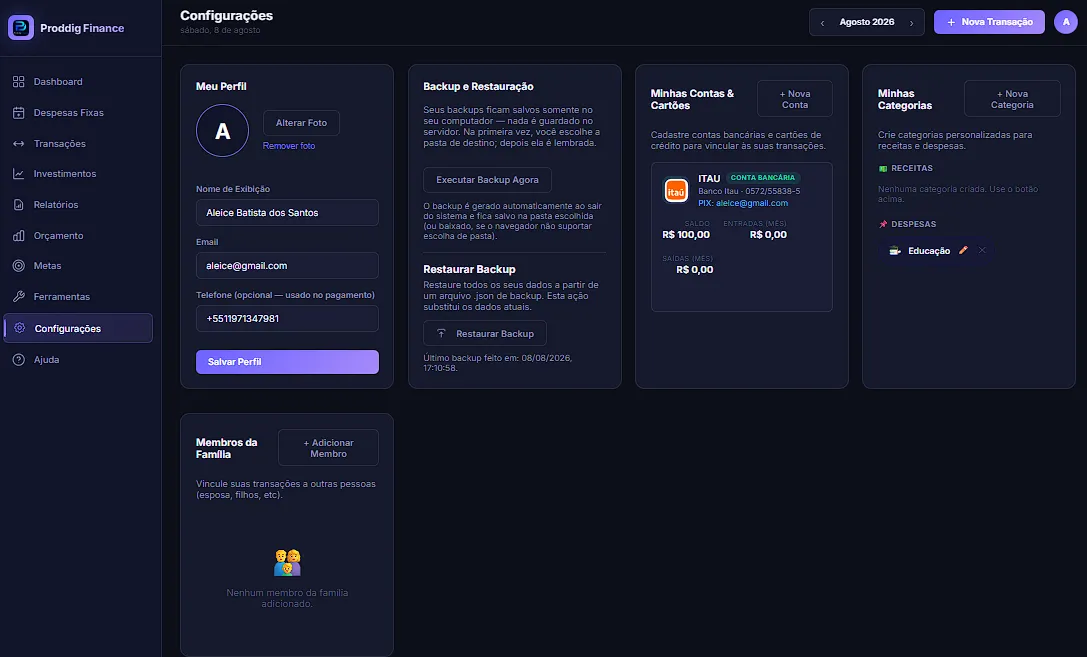The image size is (1087, 657).
Task: Click the large profile photo circle
Action: click(223, 130)
